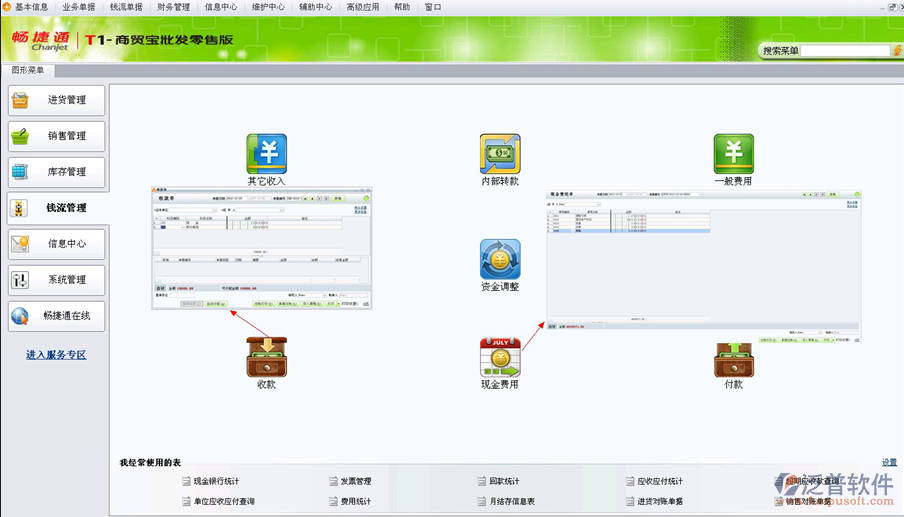Click the 搜索菜单 search input field
The image size is (904, 517).
tap(844, 51)
